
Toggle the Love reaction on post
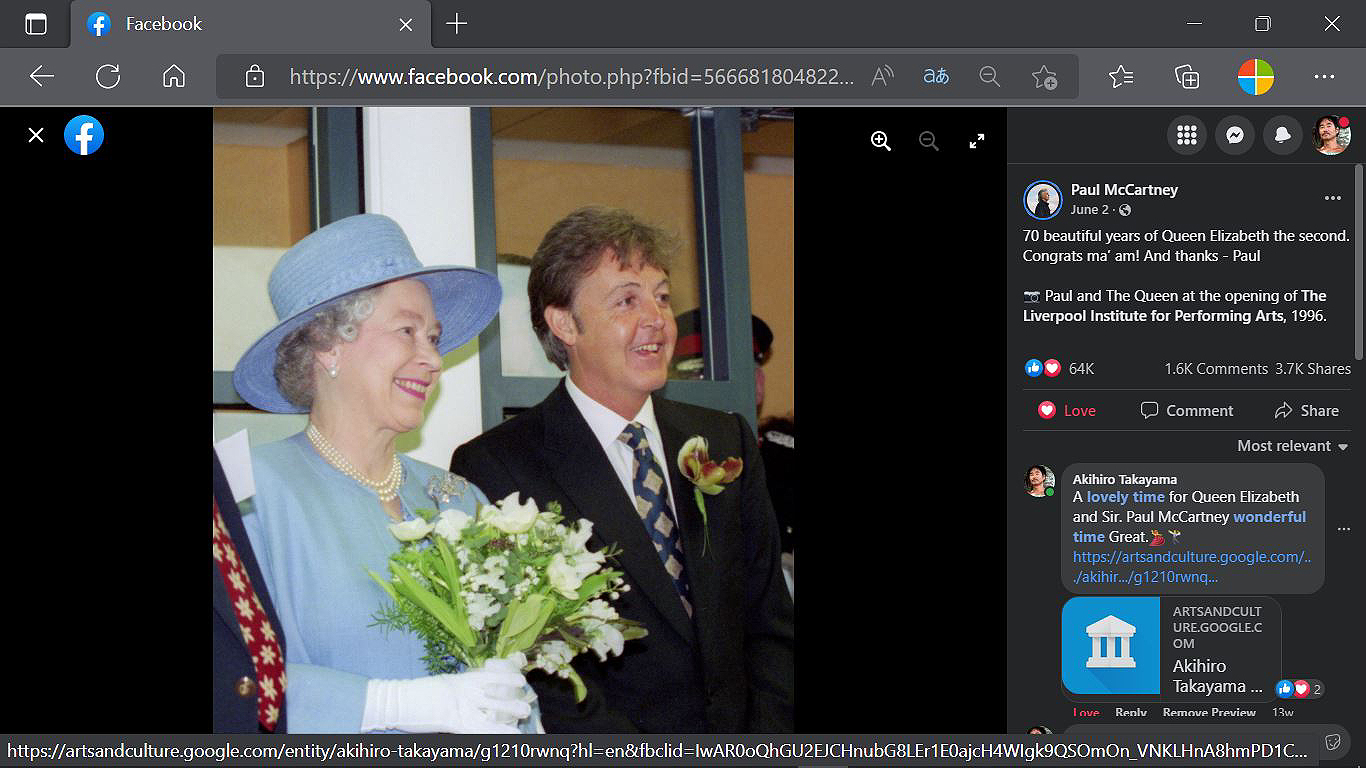(x=1066, y=410)
